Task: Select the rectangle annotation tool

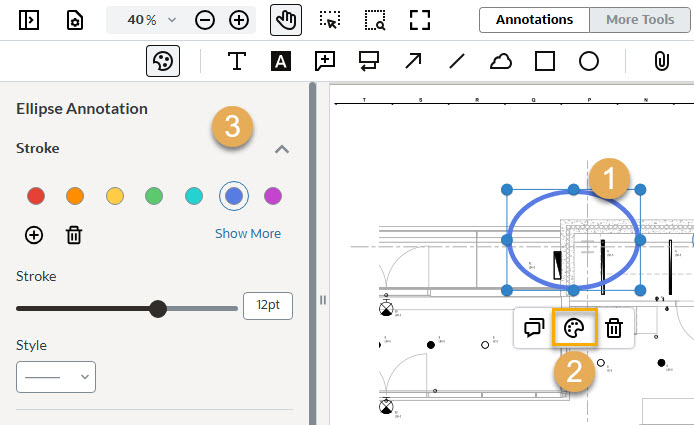Action: click(x=545, y=61)
